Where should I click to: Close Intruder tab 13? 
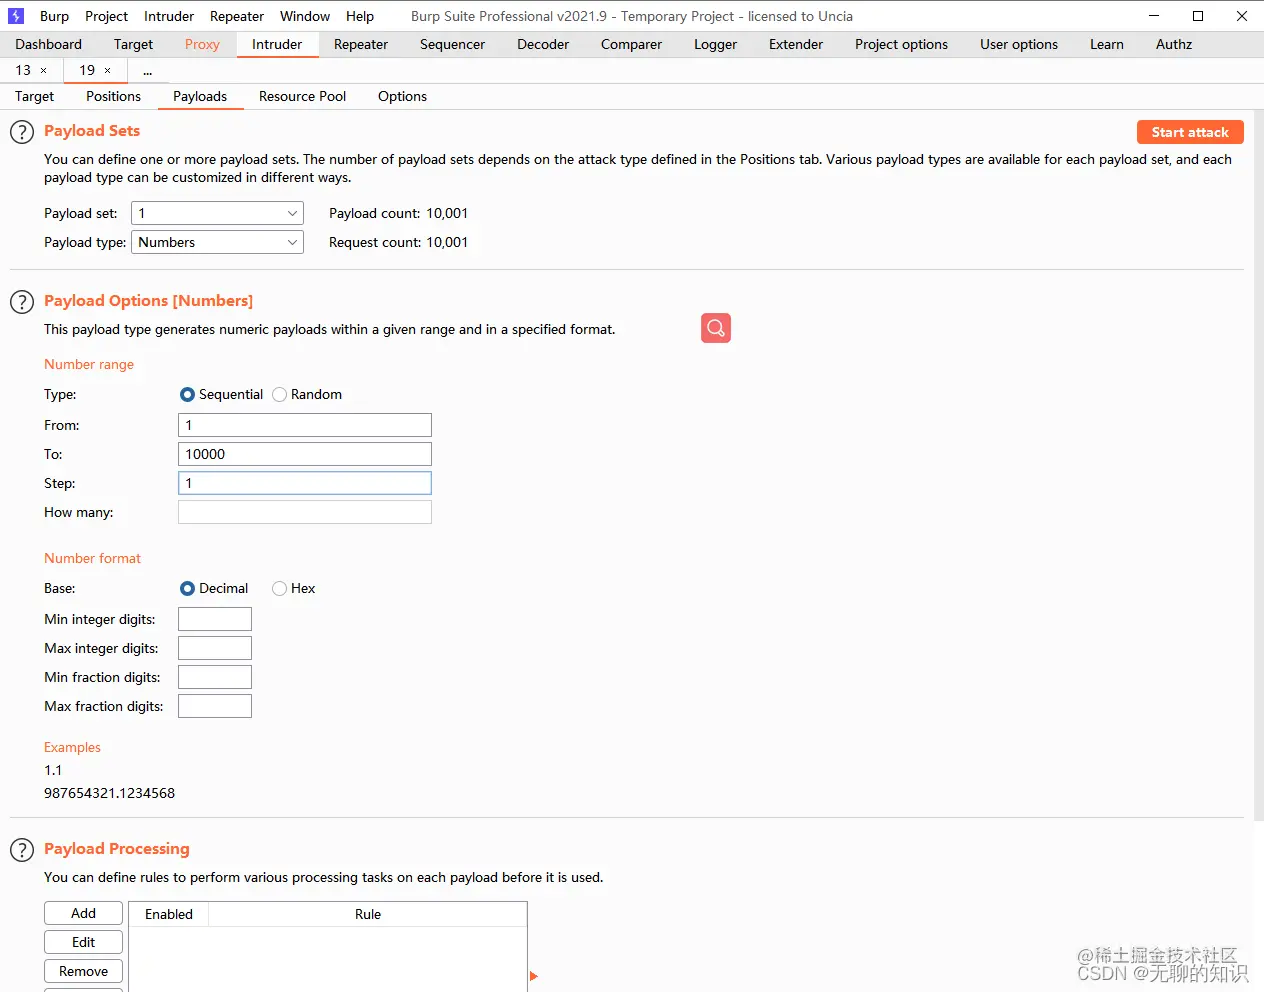(43, 70)
